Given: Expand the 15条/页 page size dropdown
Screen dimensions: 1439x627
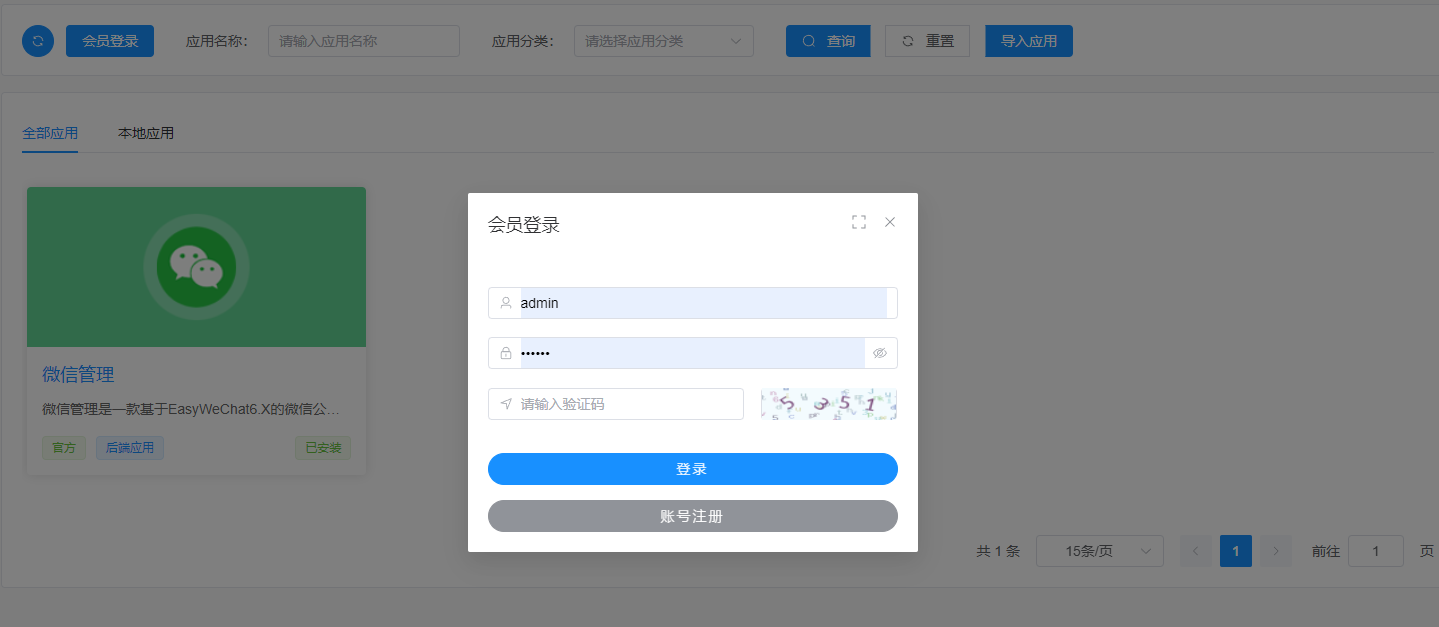Looking at the screenshot, I should click(1099, 551).
